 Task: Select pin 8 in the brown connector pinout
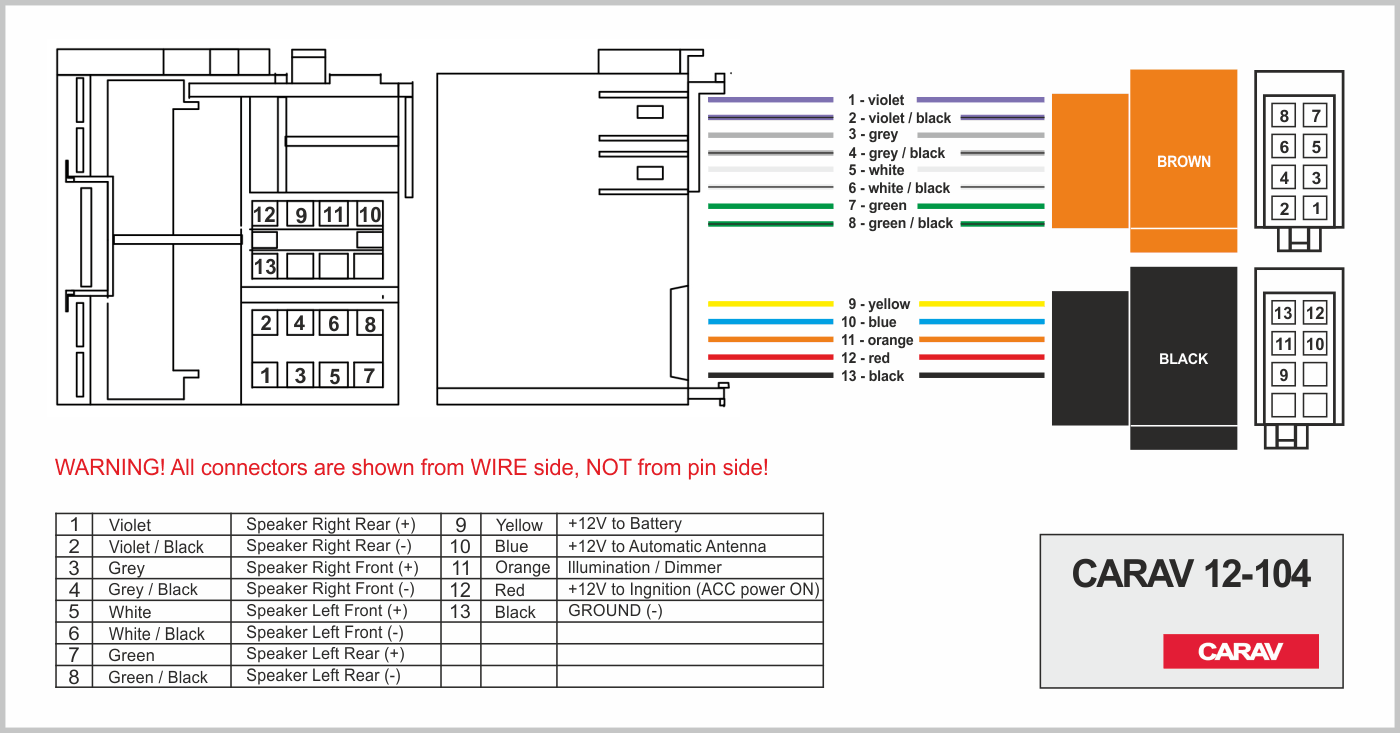1284,116
